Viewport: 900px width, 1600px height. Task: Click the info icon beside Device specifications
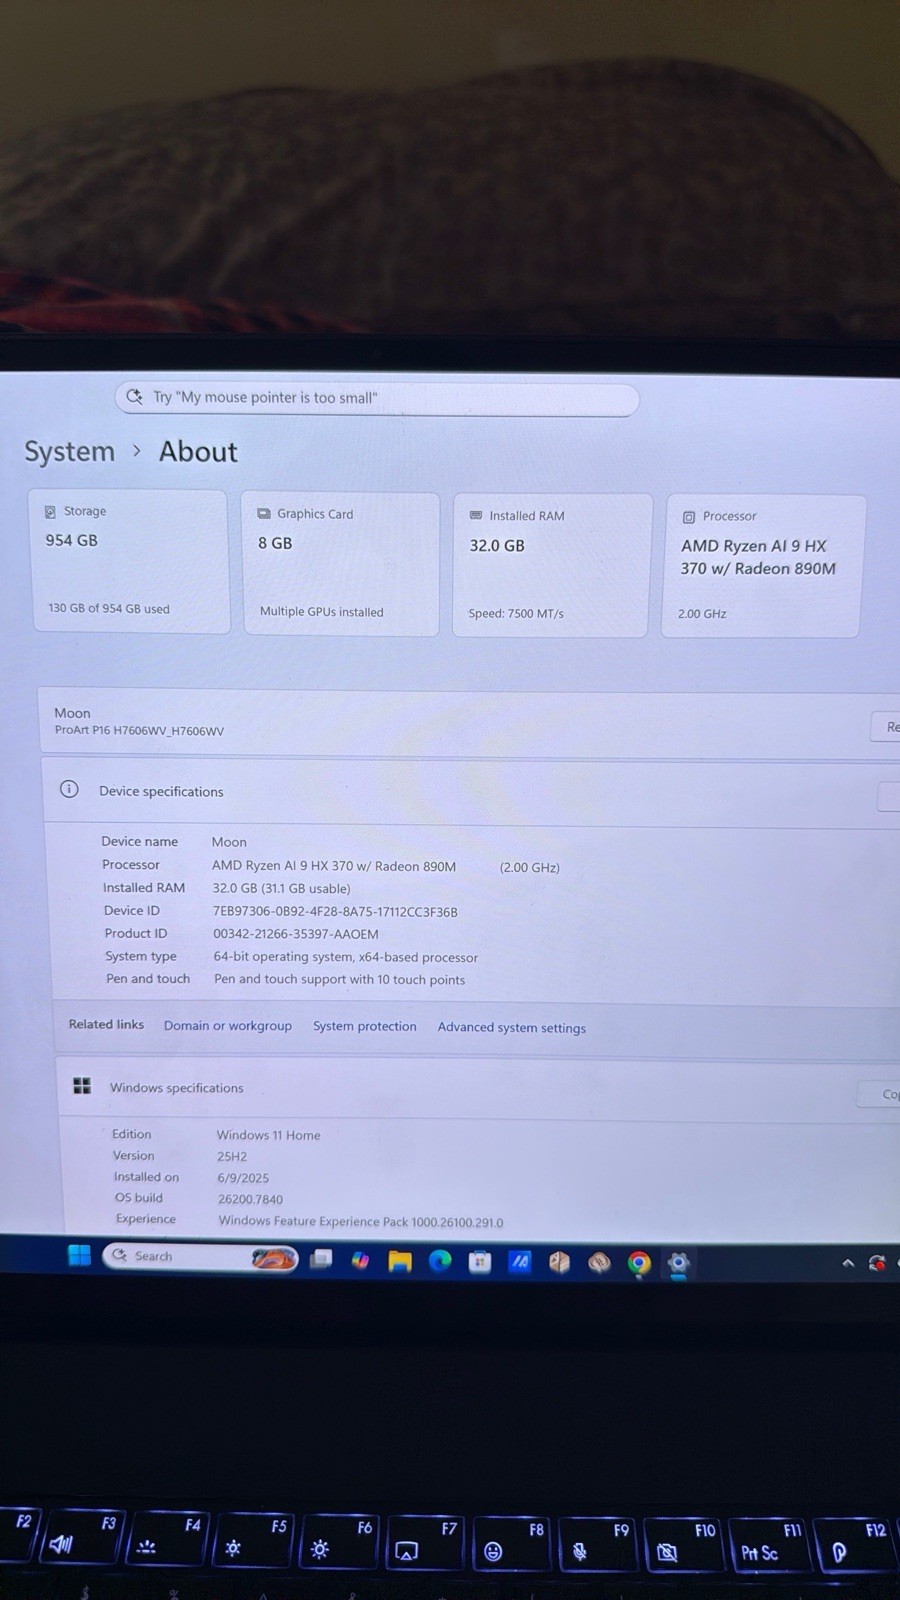69,789
